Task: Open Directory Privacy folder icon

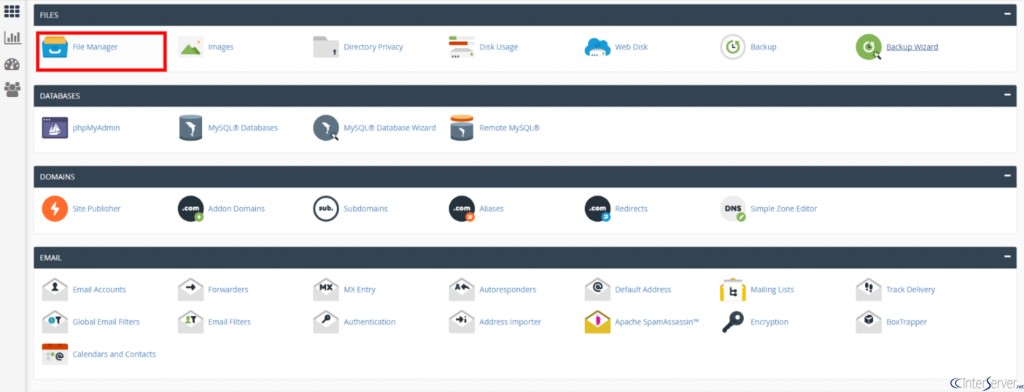Action: (x=326, y=47)
